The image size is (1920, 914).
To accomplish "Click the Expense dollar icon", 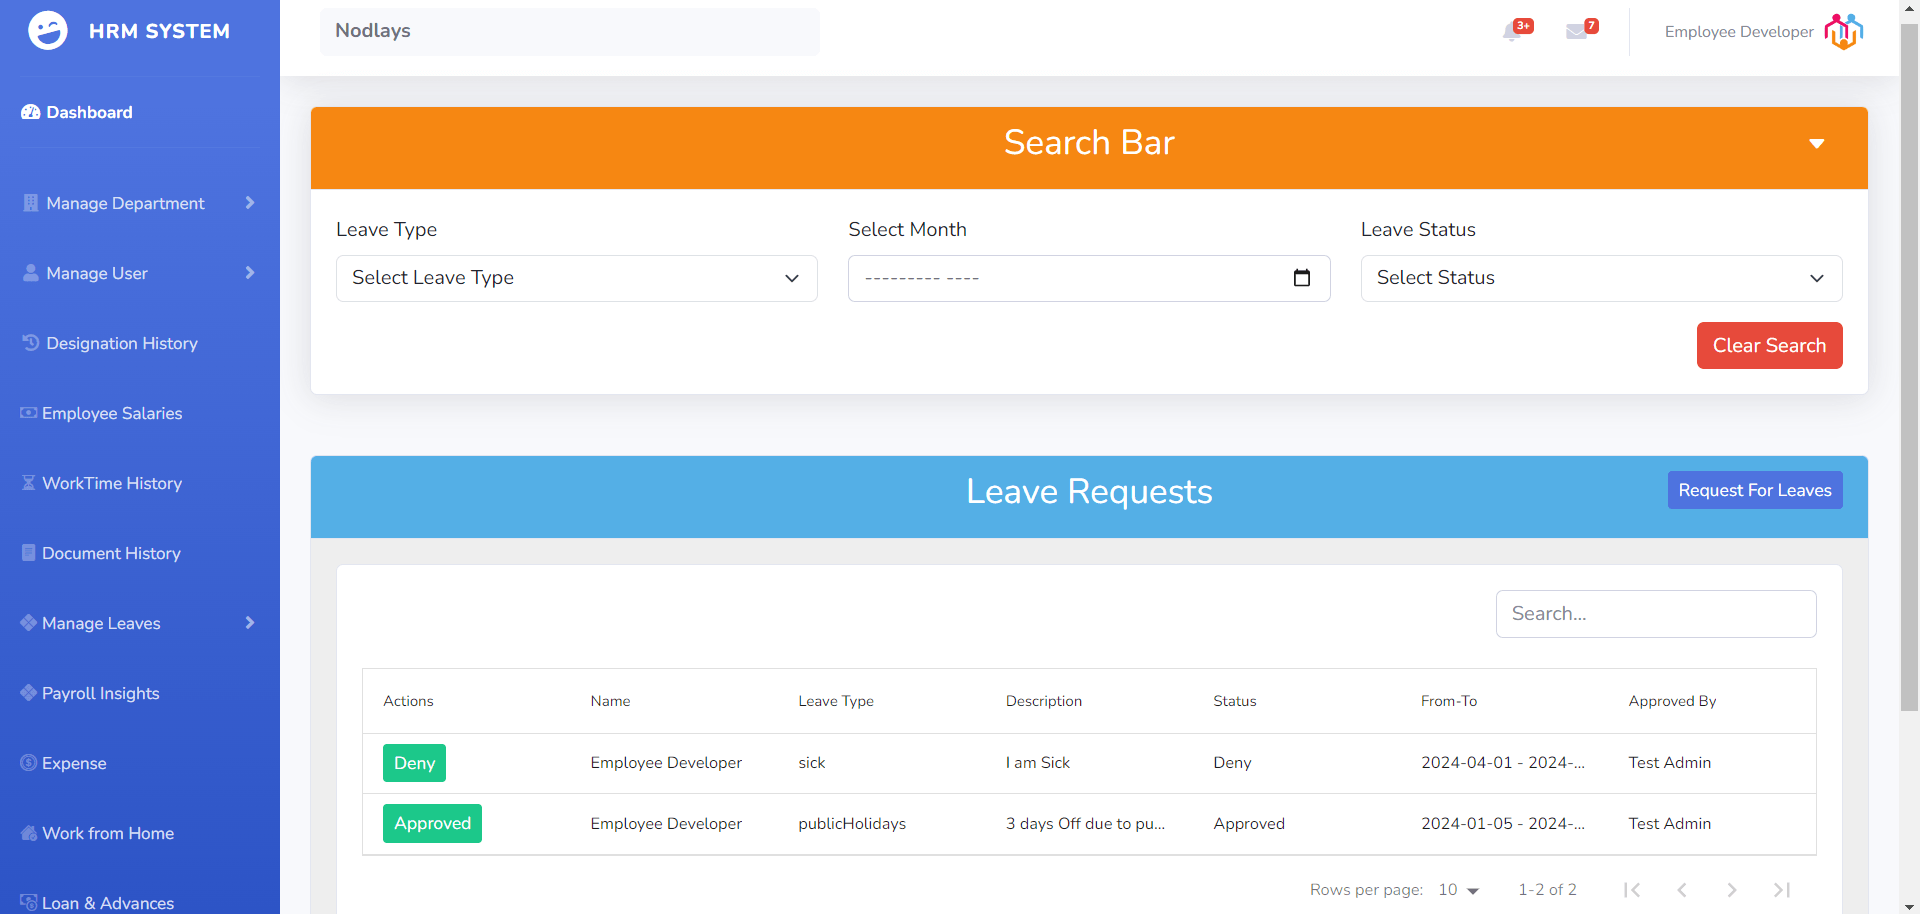I will point(29,763).
